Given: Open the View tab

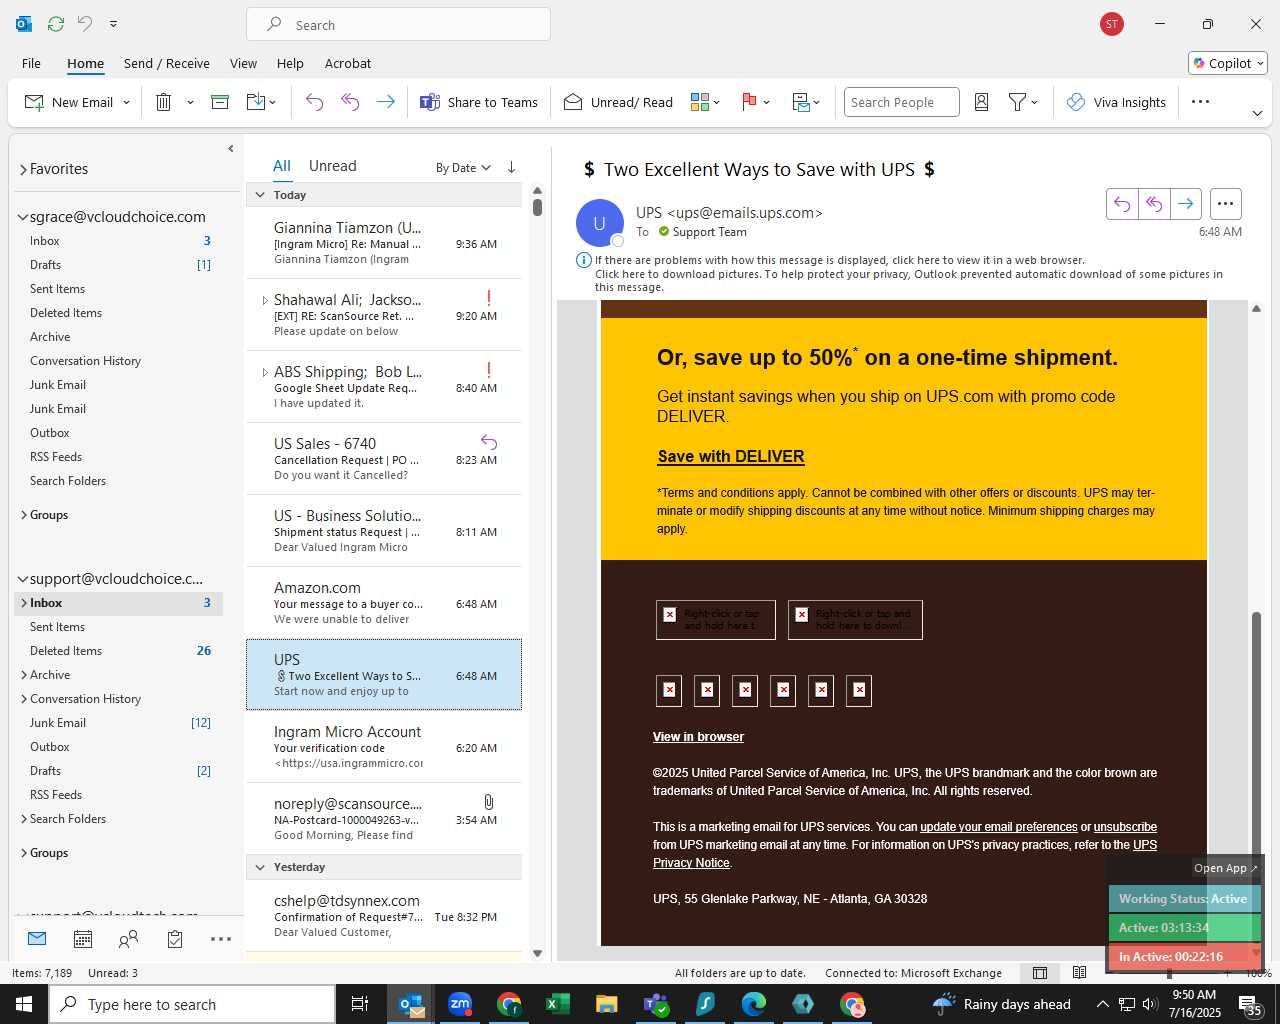Looking at the screenshot, I should [243, 63].
